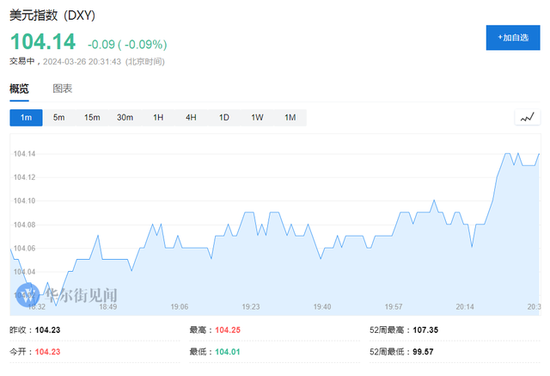
Task: Click the 52周最高 107.35 value
Action: pyautogui.click(x=425, y=330)
